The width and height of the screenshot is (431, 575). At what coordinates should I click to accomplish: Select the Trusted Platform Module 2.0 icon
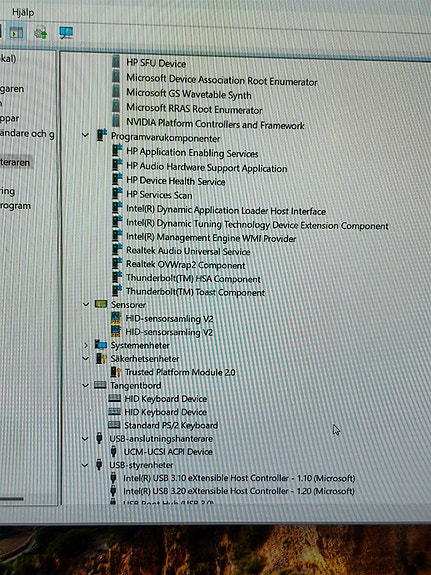116,372
